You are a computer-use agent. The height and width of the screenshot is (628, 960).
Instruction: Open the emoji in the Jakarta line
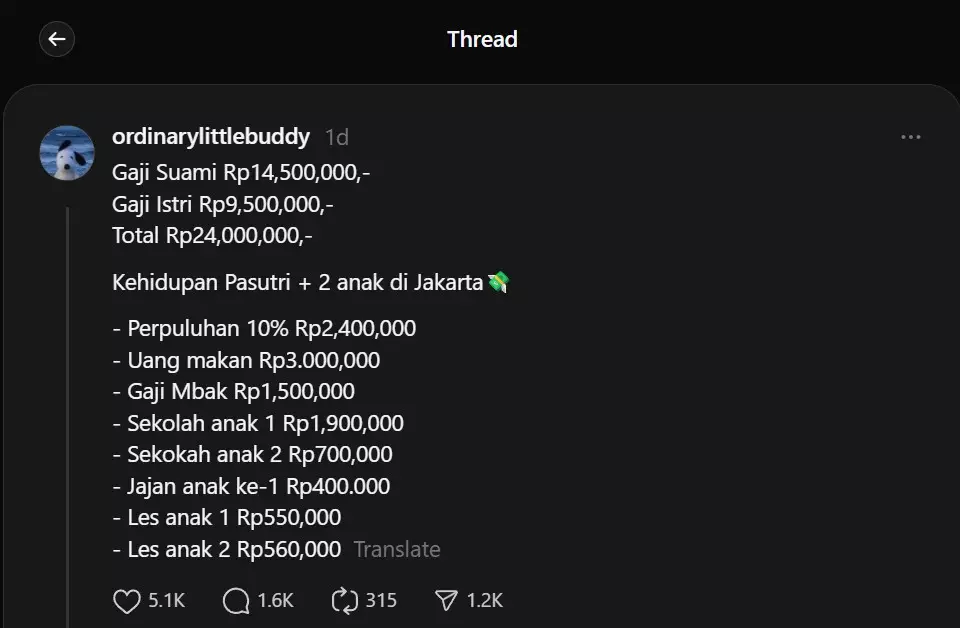click(496, 282)
